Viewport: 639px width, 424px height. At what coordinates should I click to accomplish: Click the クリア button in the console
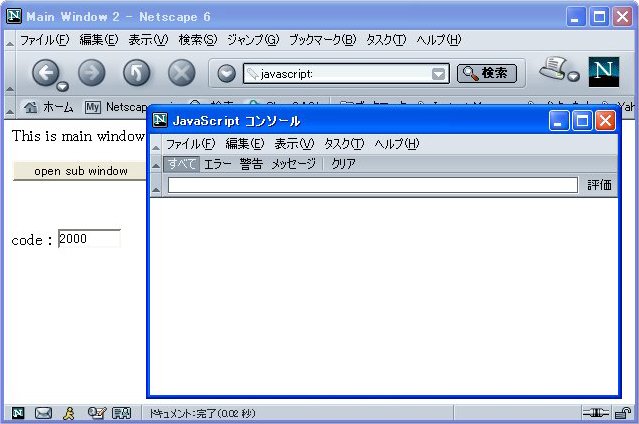click(x=343, y=164)
